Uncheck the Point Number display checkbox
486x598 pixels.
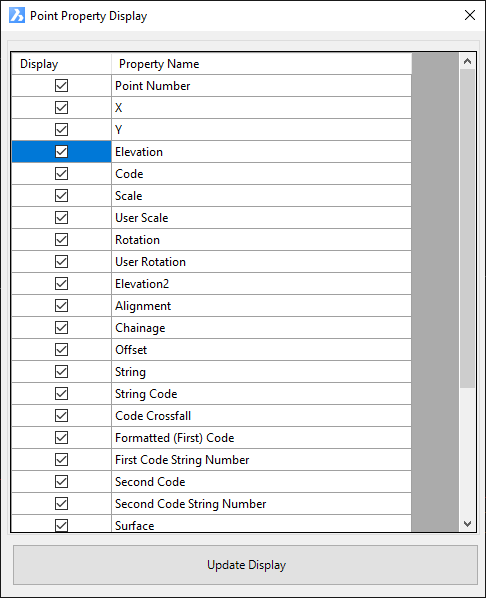click(x=61, y=85)
